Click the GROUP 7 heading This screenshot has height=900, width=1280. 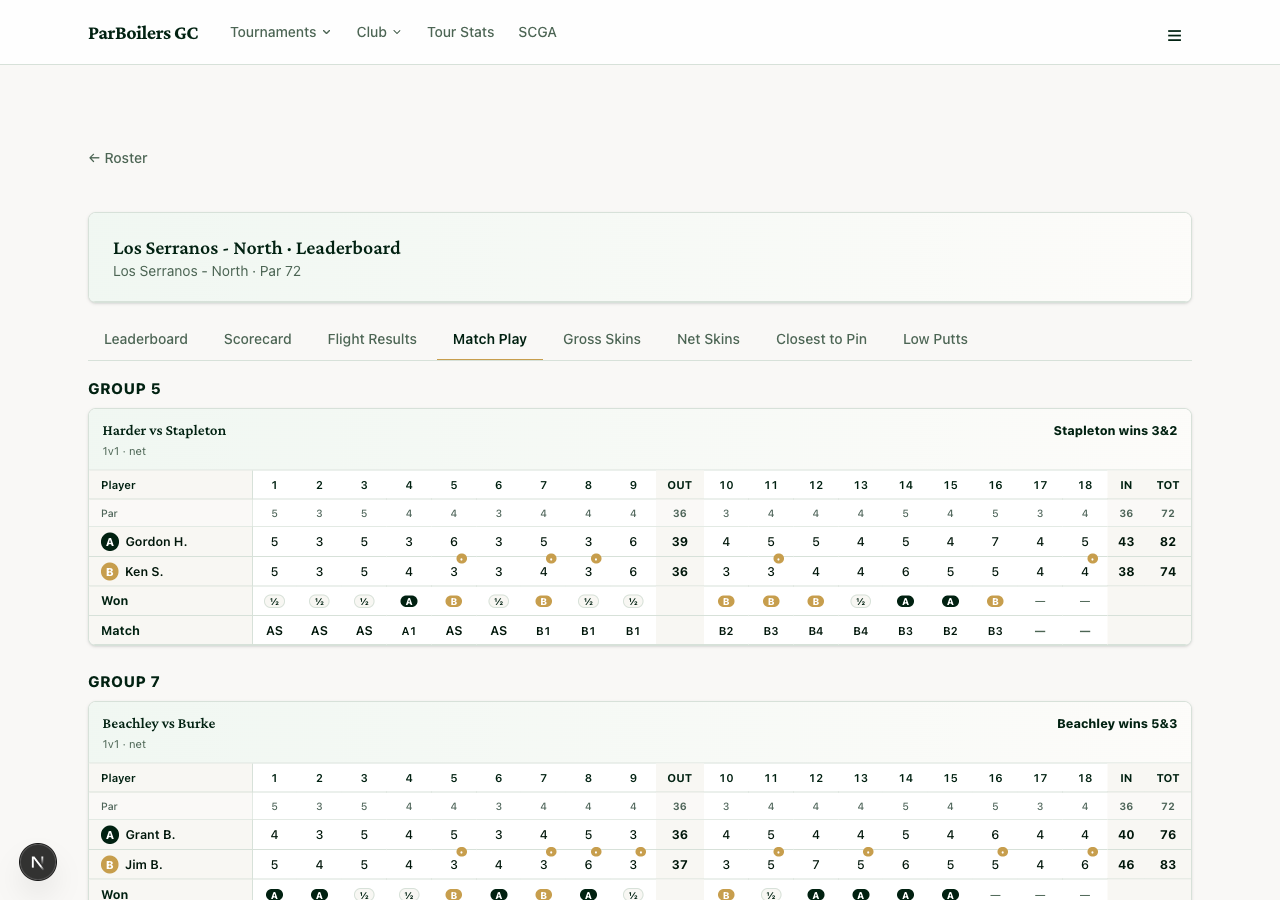pos(124,682)
